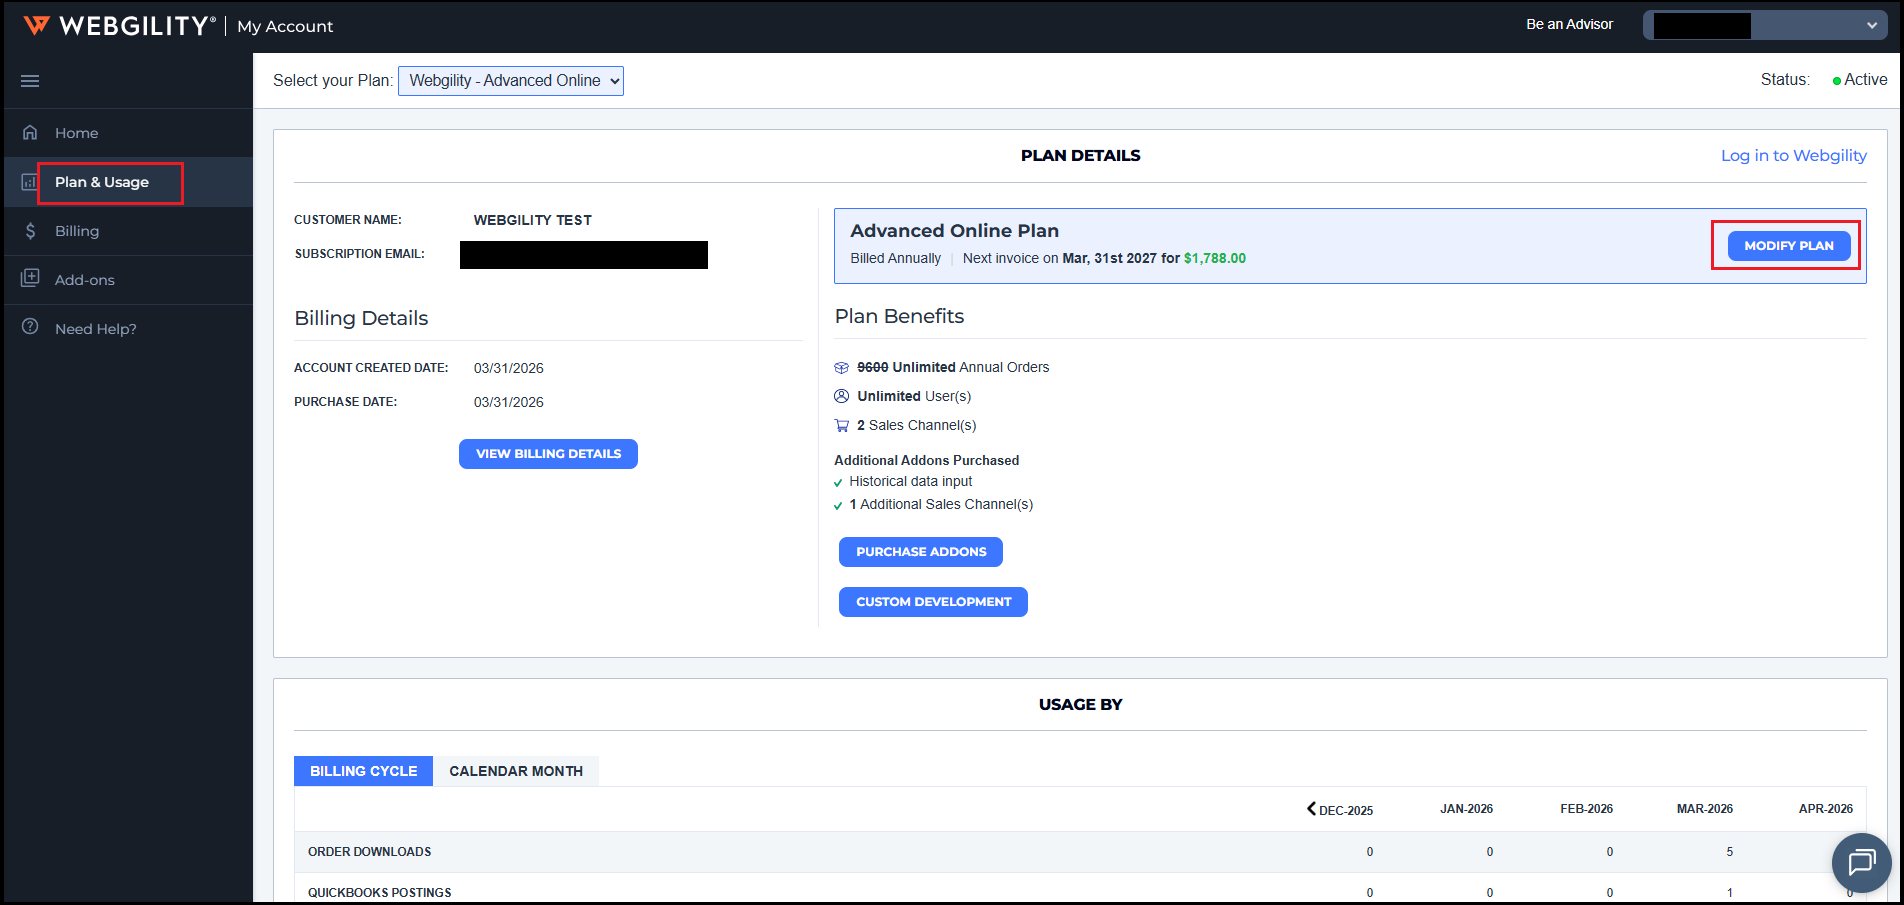
Task: Switch to the Calendar Month tab
Action: (x=515, y=771)
